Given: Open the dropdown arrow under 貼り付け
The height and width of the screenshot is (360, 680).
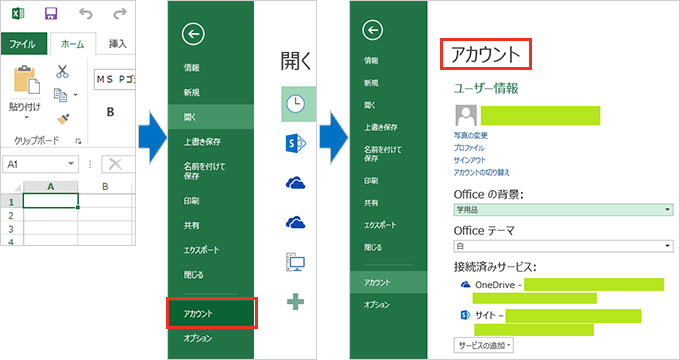Looking at the screenshot, I should click(x=26, y=118).
